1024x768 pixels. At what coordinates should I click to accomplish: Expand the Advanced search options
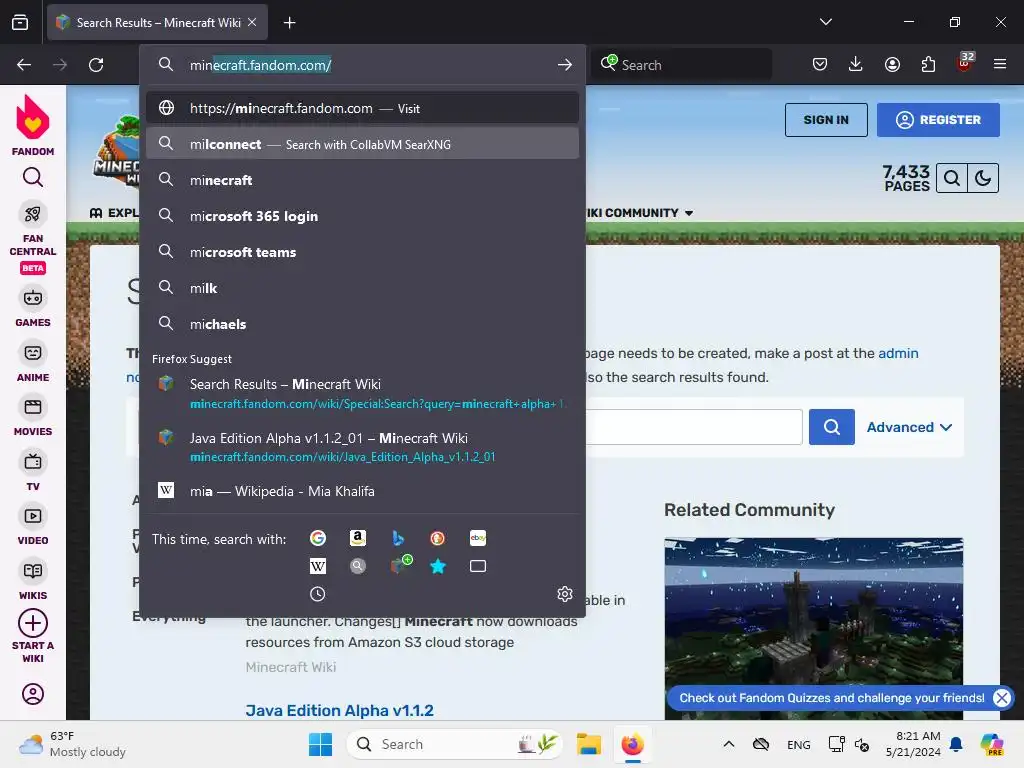click(909, 427)
